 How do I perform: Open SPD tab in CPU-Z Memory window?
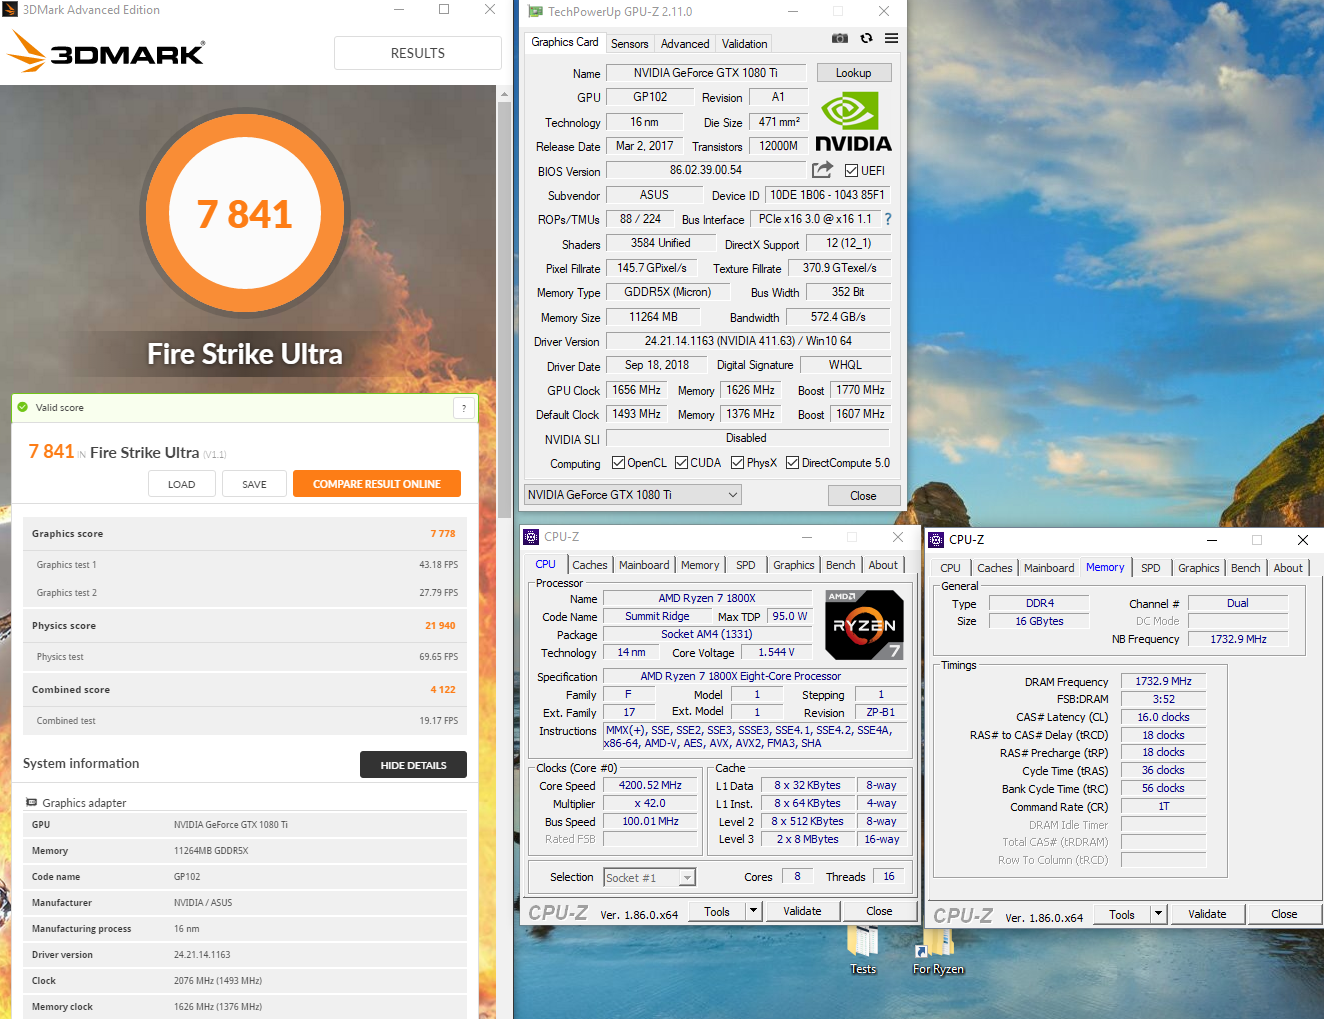pyautogui.click(x=1151, y=568)
